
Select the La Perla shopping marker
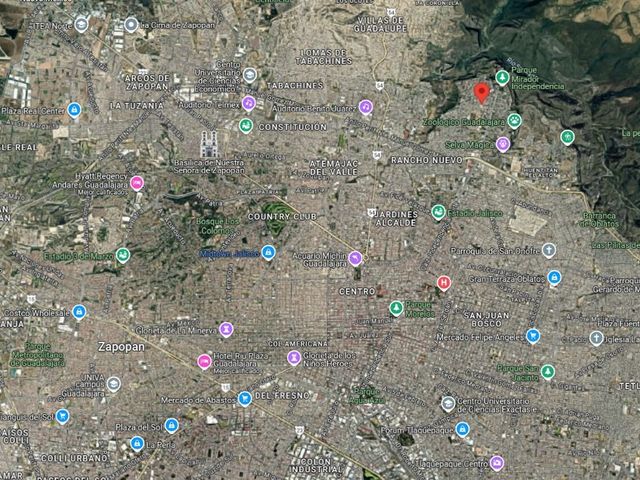137,443
